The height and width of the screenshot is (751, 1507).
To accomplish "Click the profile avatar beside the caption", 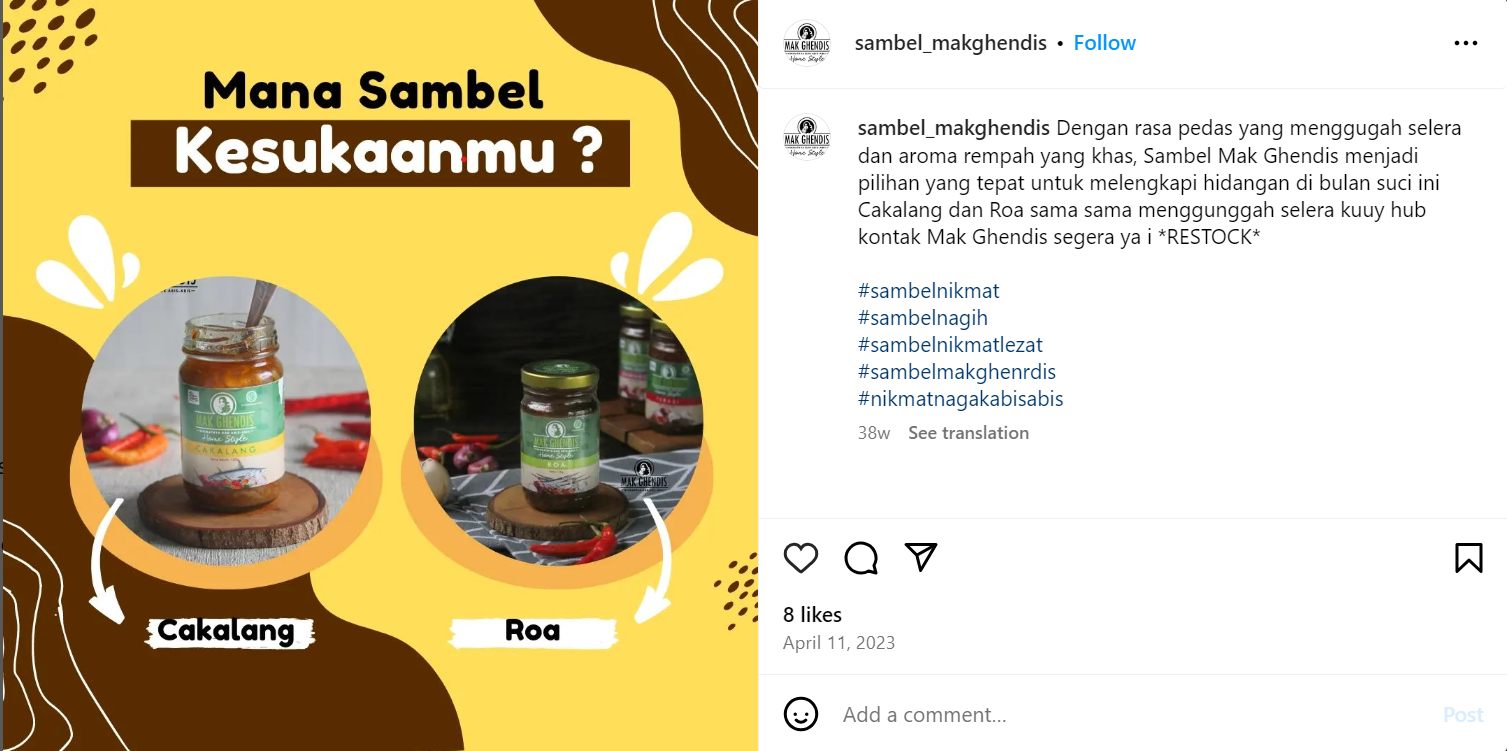I will click(x=807, y=137).
